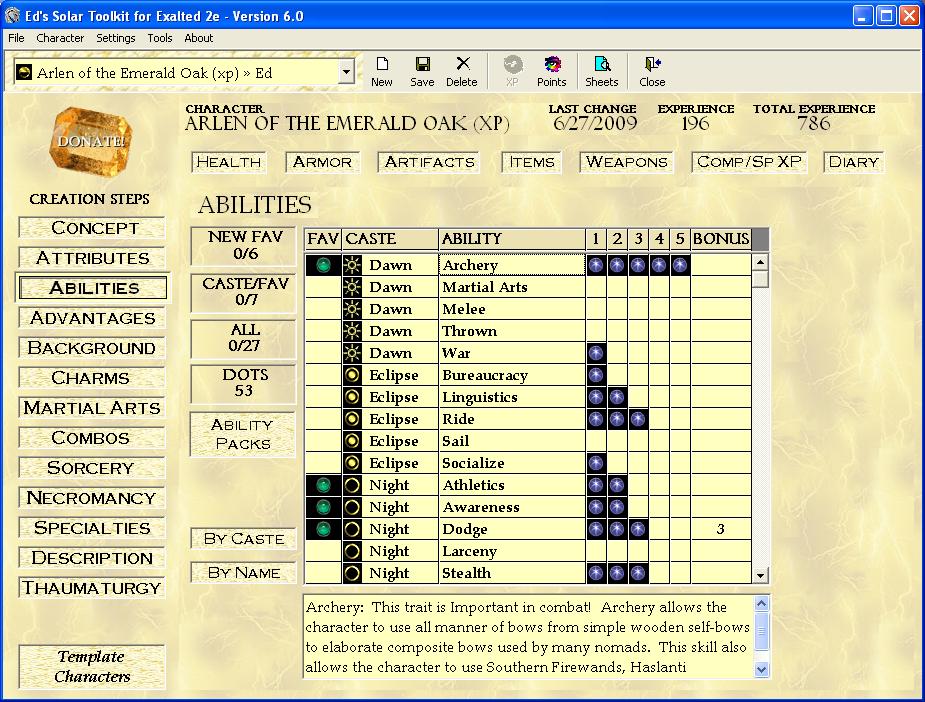
Task: Mark Stealth as favored in FAV column
Action: (323, 573)
